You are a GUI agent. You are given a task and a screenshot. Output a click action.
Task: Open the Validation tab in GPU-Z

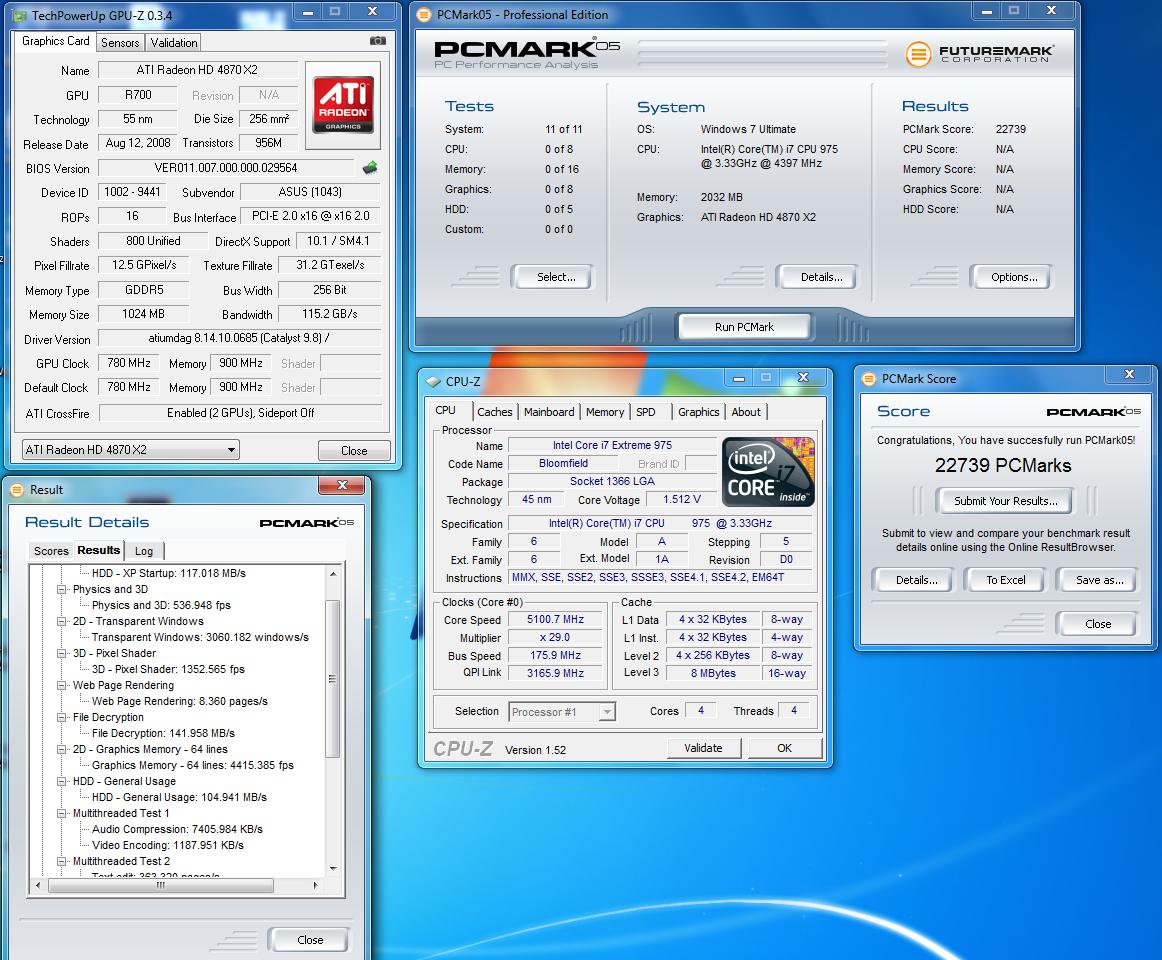(174, 43)
